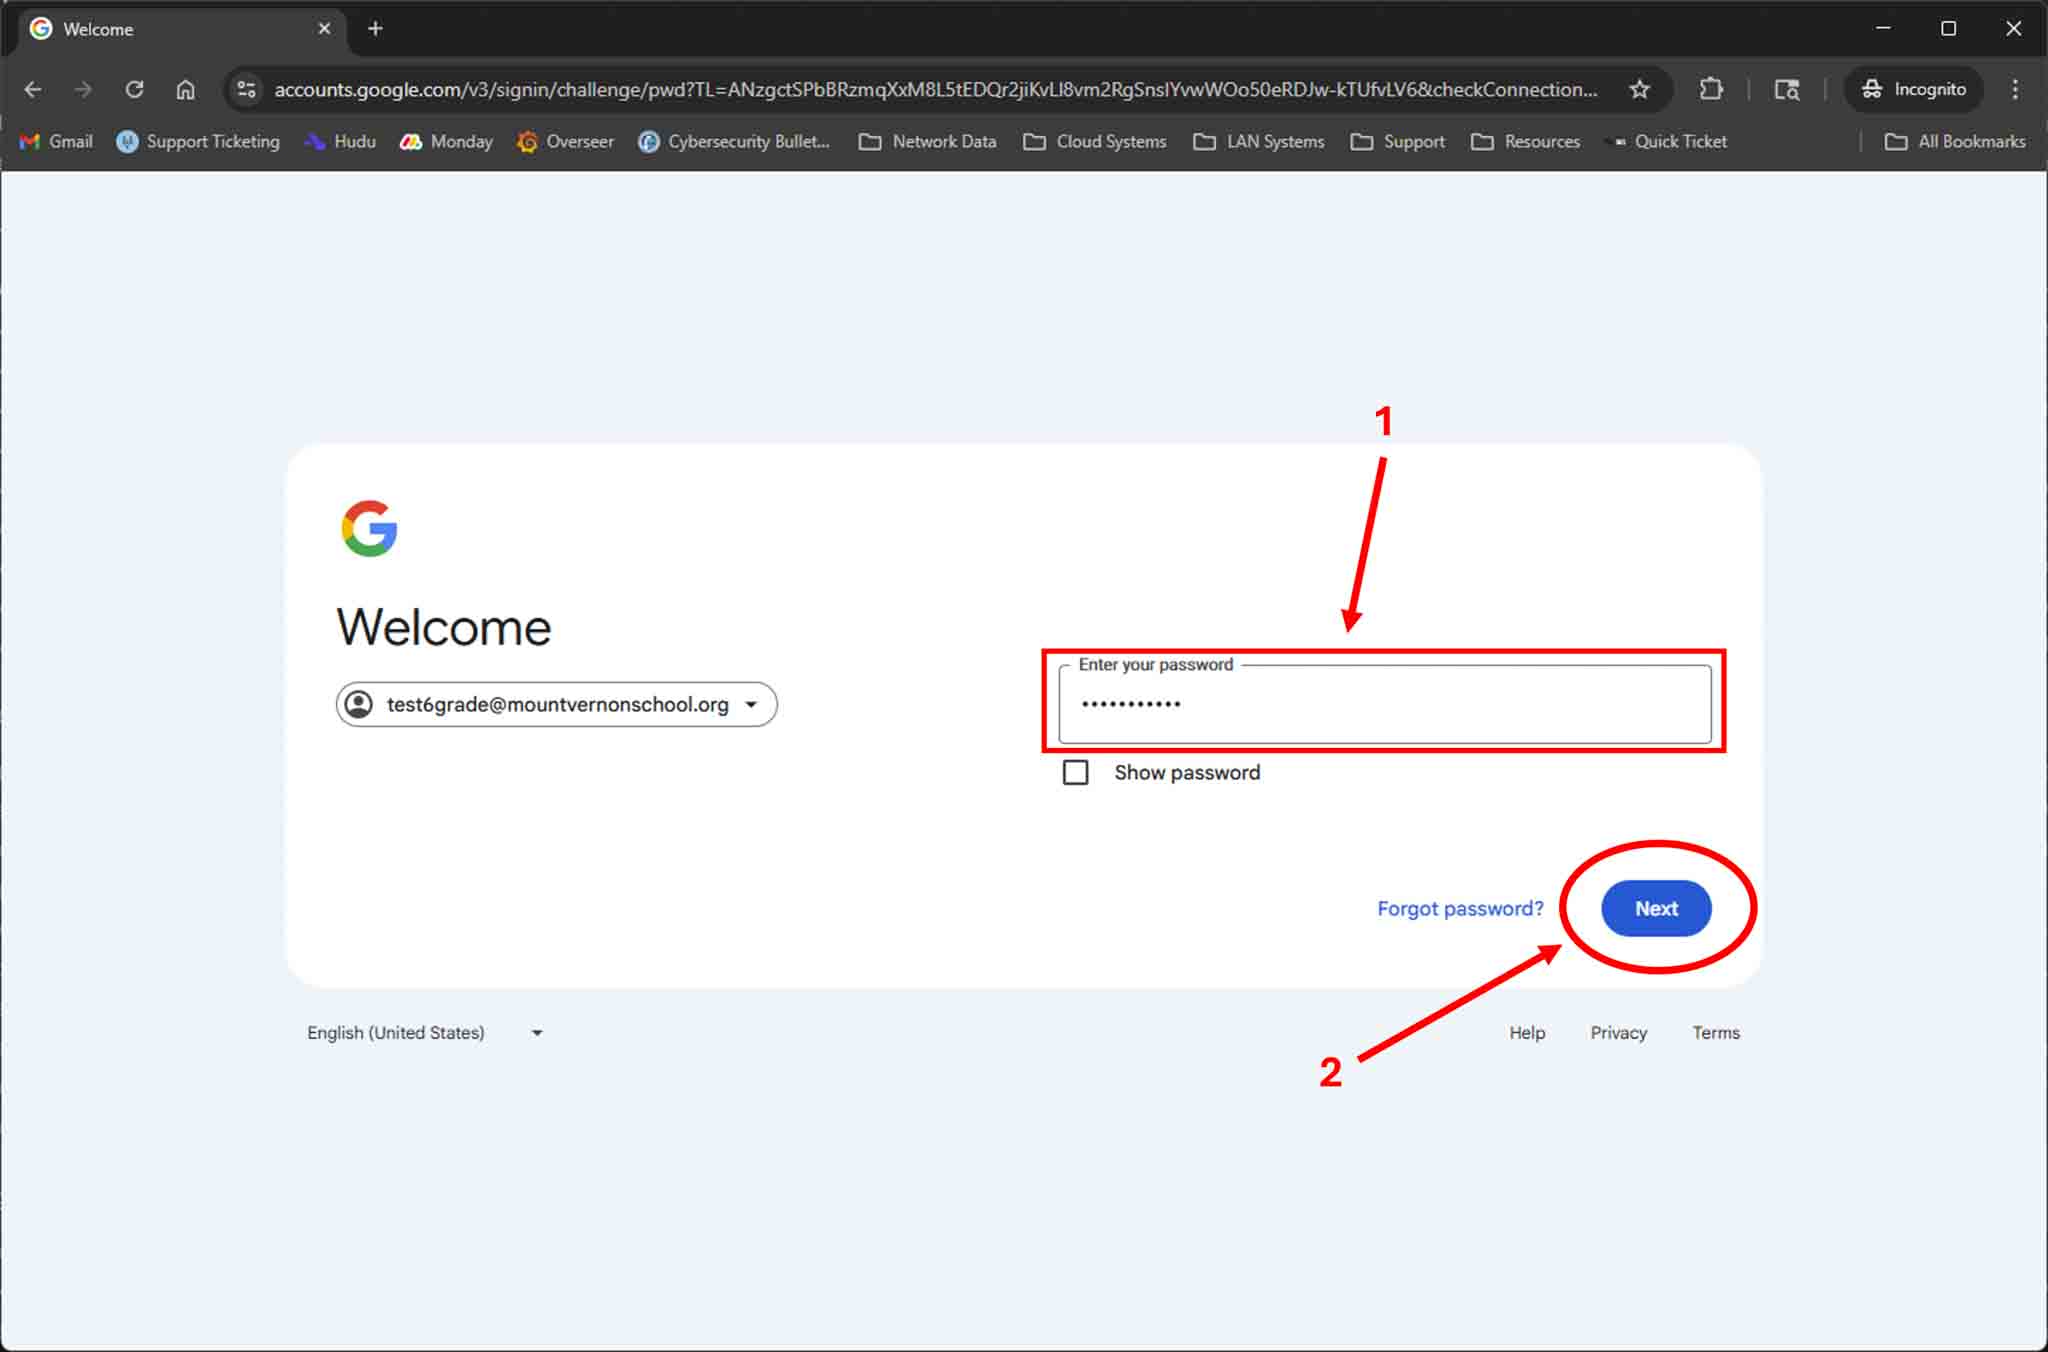This screenshot has height=1352, width=2048.
Task: Click the Forgot password? link
Action: point(1460,908)
